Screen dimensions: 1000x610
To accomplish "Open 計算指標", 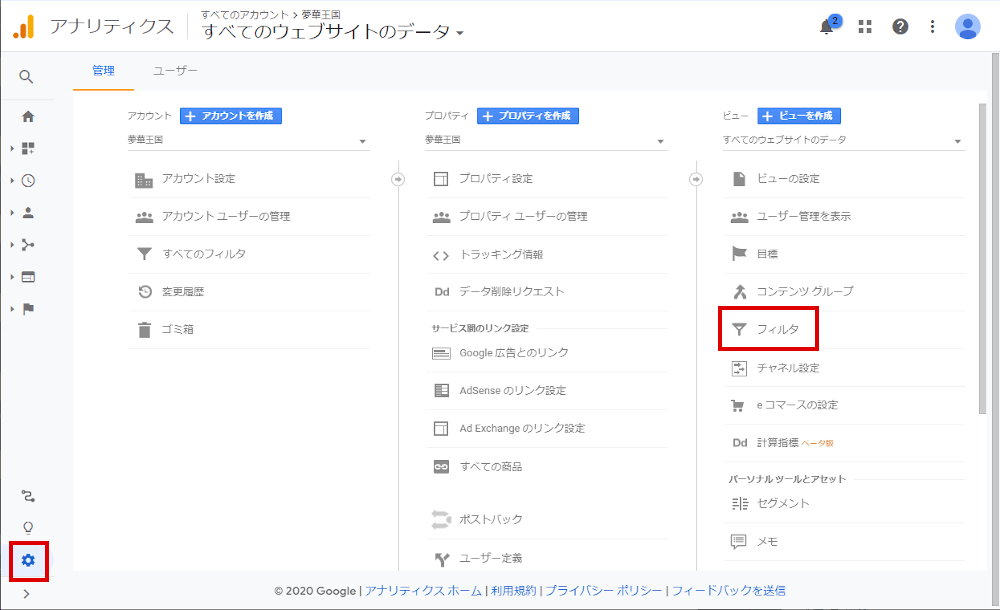I will (844, 443).
